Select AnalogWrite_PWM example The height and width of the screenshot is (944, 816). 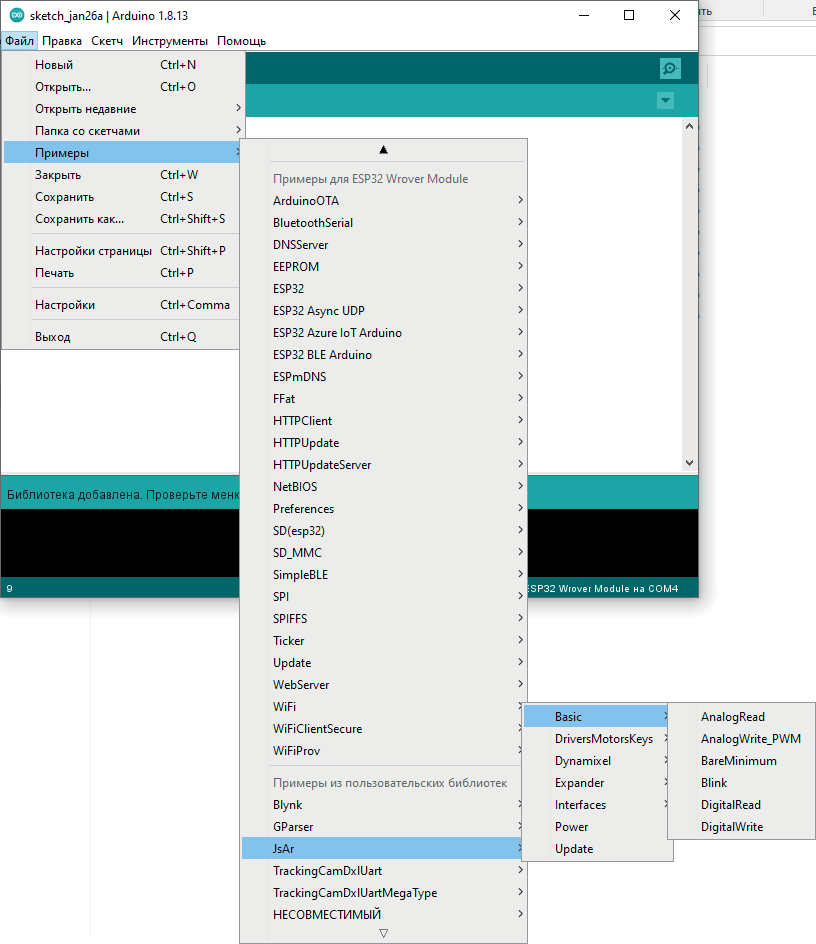(x=750, y=739)
